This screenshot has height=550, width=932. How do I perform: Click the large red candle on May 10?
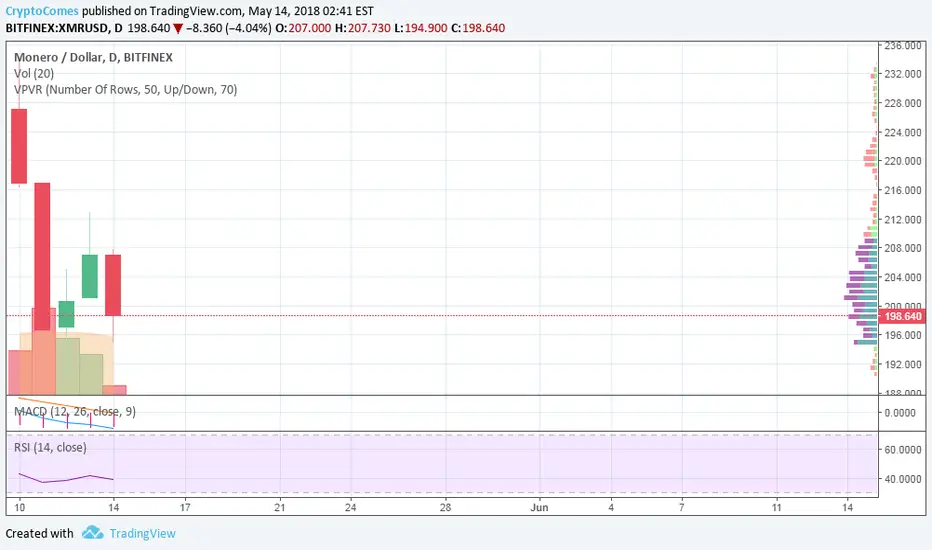(x=19, y=146)
